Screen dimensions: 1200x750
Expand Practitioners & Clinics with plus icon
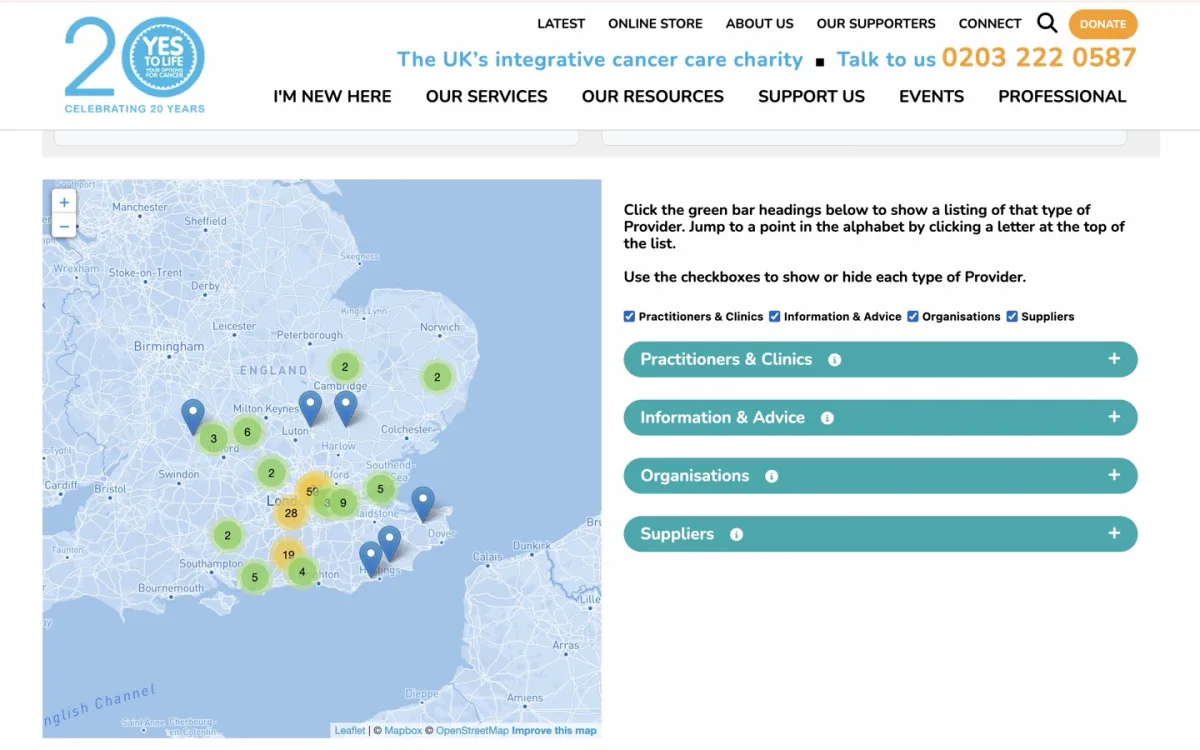pyautogui.click(x=1114, y=359)
